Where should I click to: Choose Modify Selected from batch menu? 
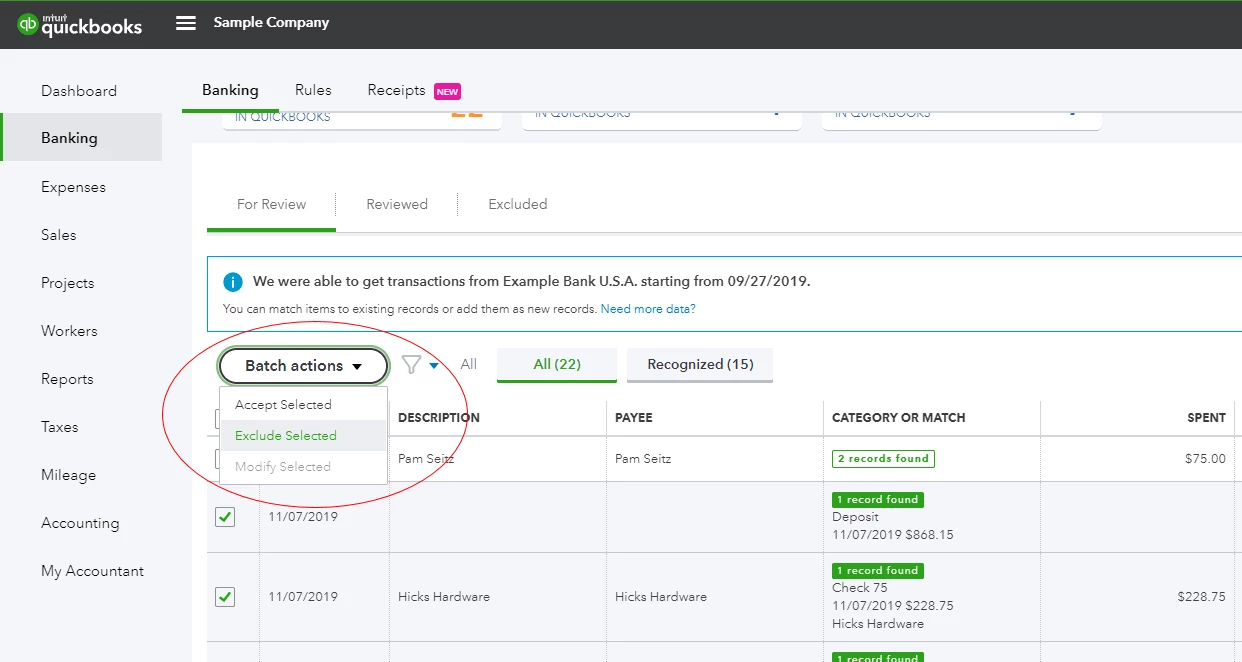click(303, 467)
